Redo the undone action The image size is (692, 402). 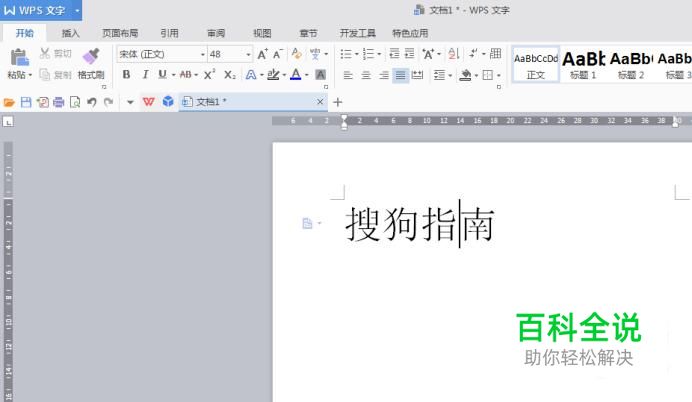(108, 102)
